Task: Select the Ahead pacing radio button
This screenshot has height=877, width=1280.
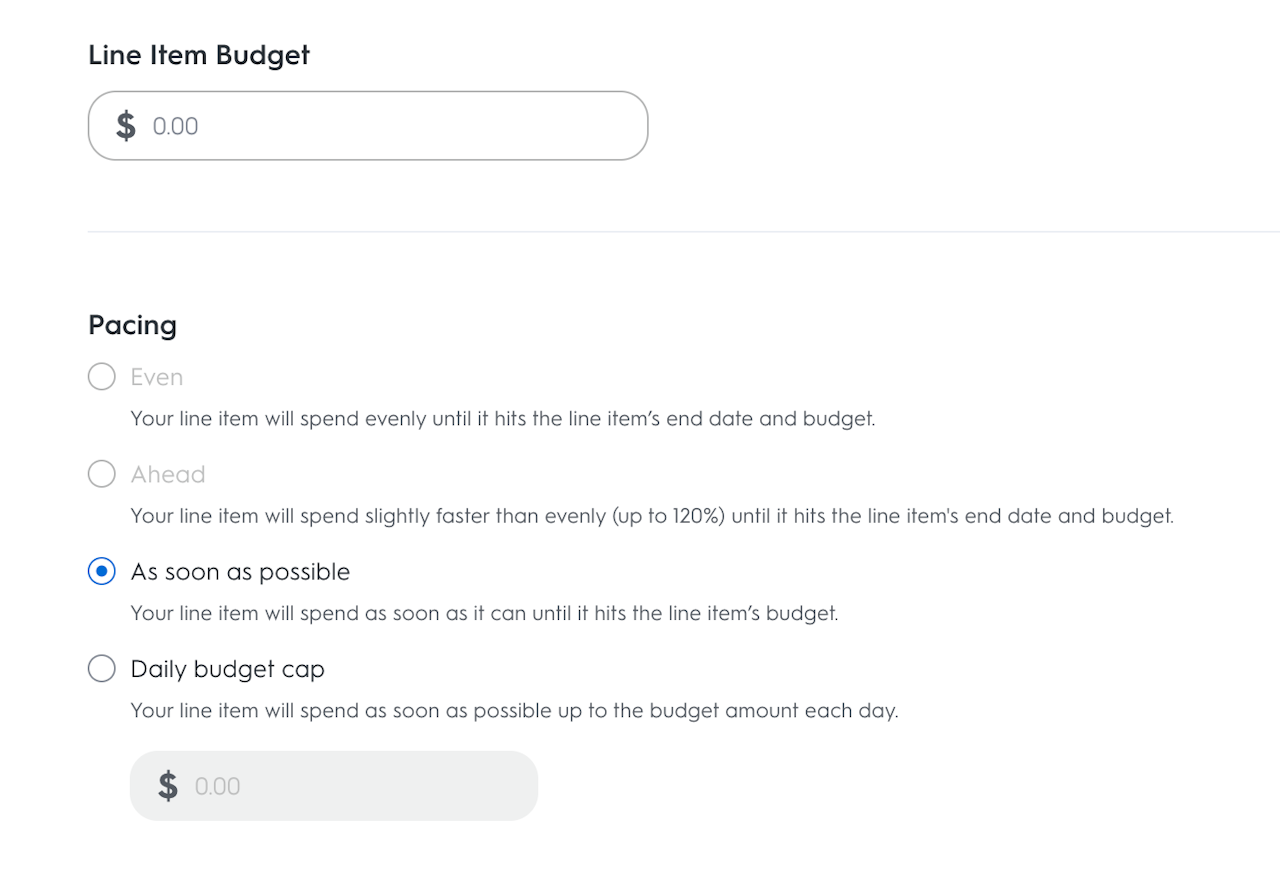Action: (102, 474)
